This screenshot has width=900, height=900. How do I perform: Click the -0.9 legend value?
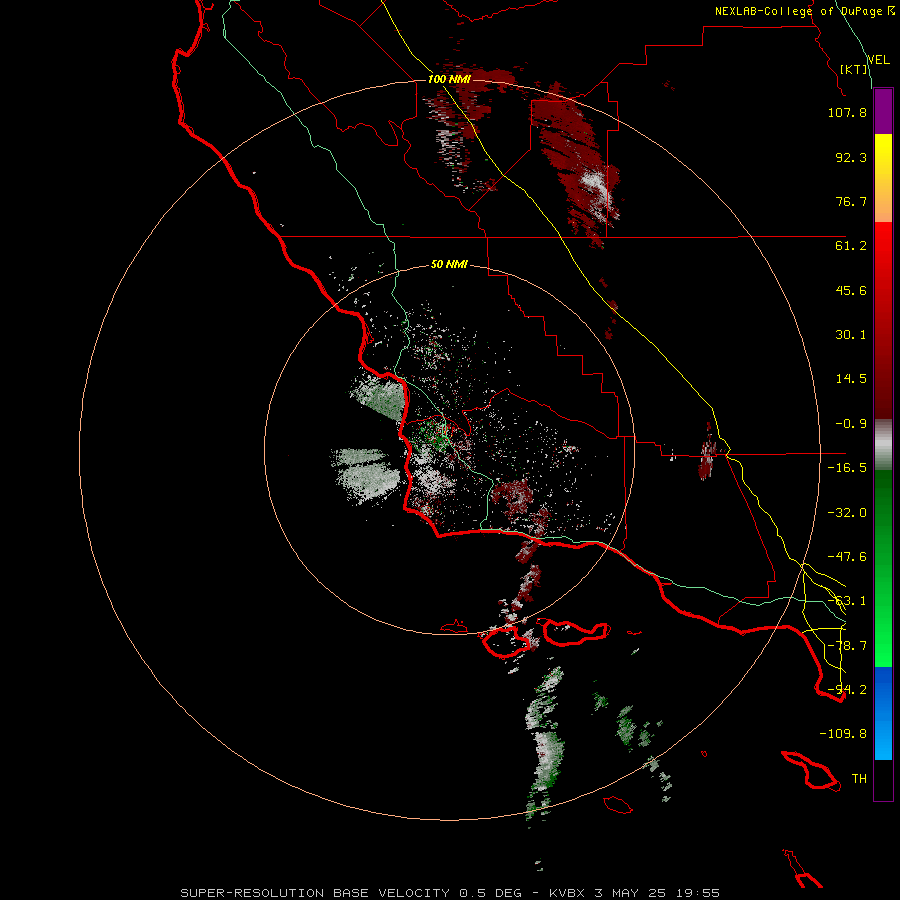[851, 424]
